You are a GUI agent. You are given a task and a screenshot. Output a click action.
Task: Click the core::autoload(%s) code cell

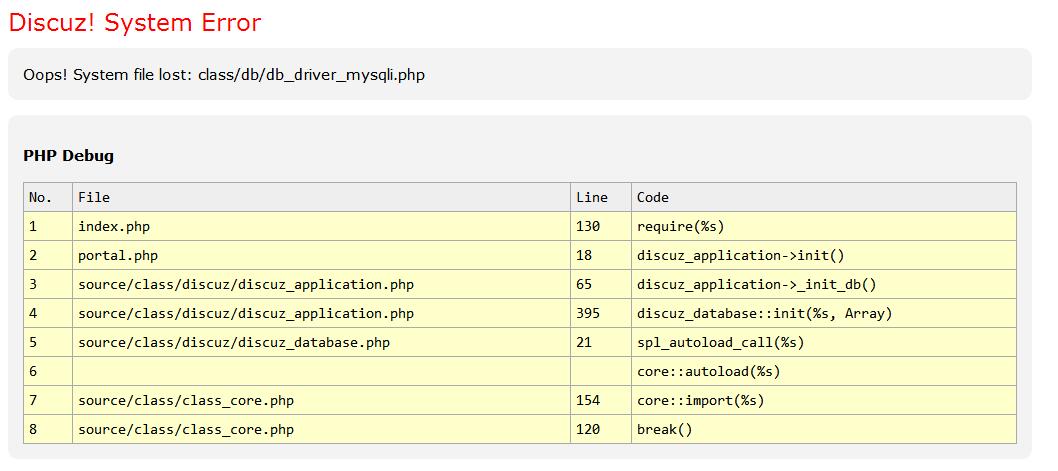point(824,372)
